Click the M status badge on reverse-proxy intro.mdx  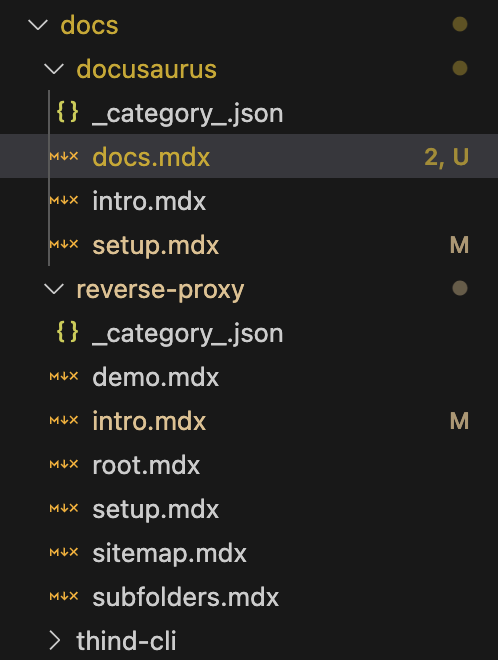[459, 420]
